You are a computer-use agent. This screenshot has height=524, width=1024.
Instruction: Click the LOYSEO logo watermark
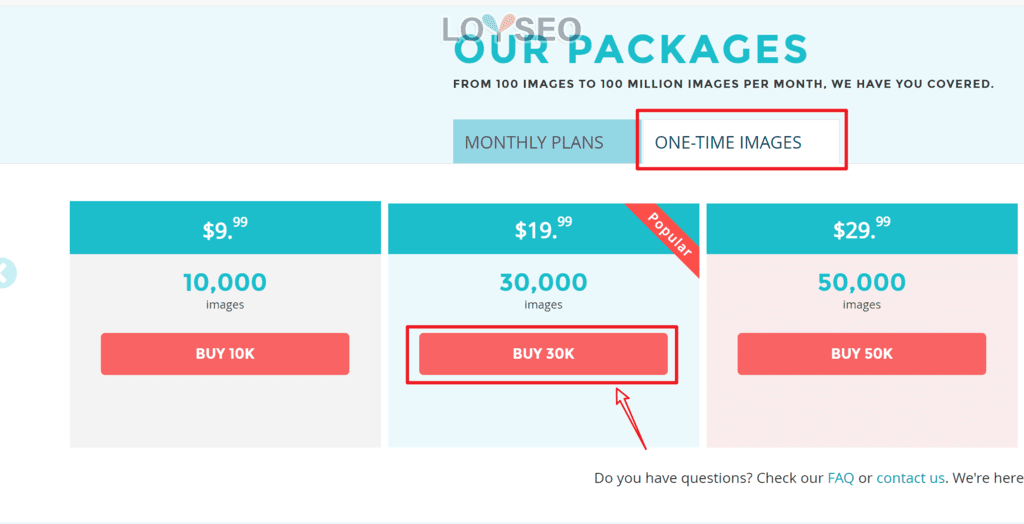pyautogui.click(x=511, y=29)
